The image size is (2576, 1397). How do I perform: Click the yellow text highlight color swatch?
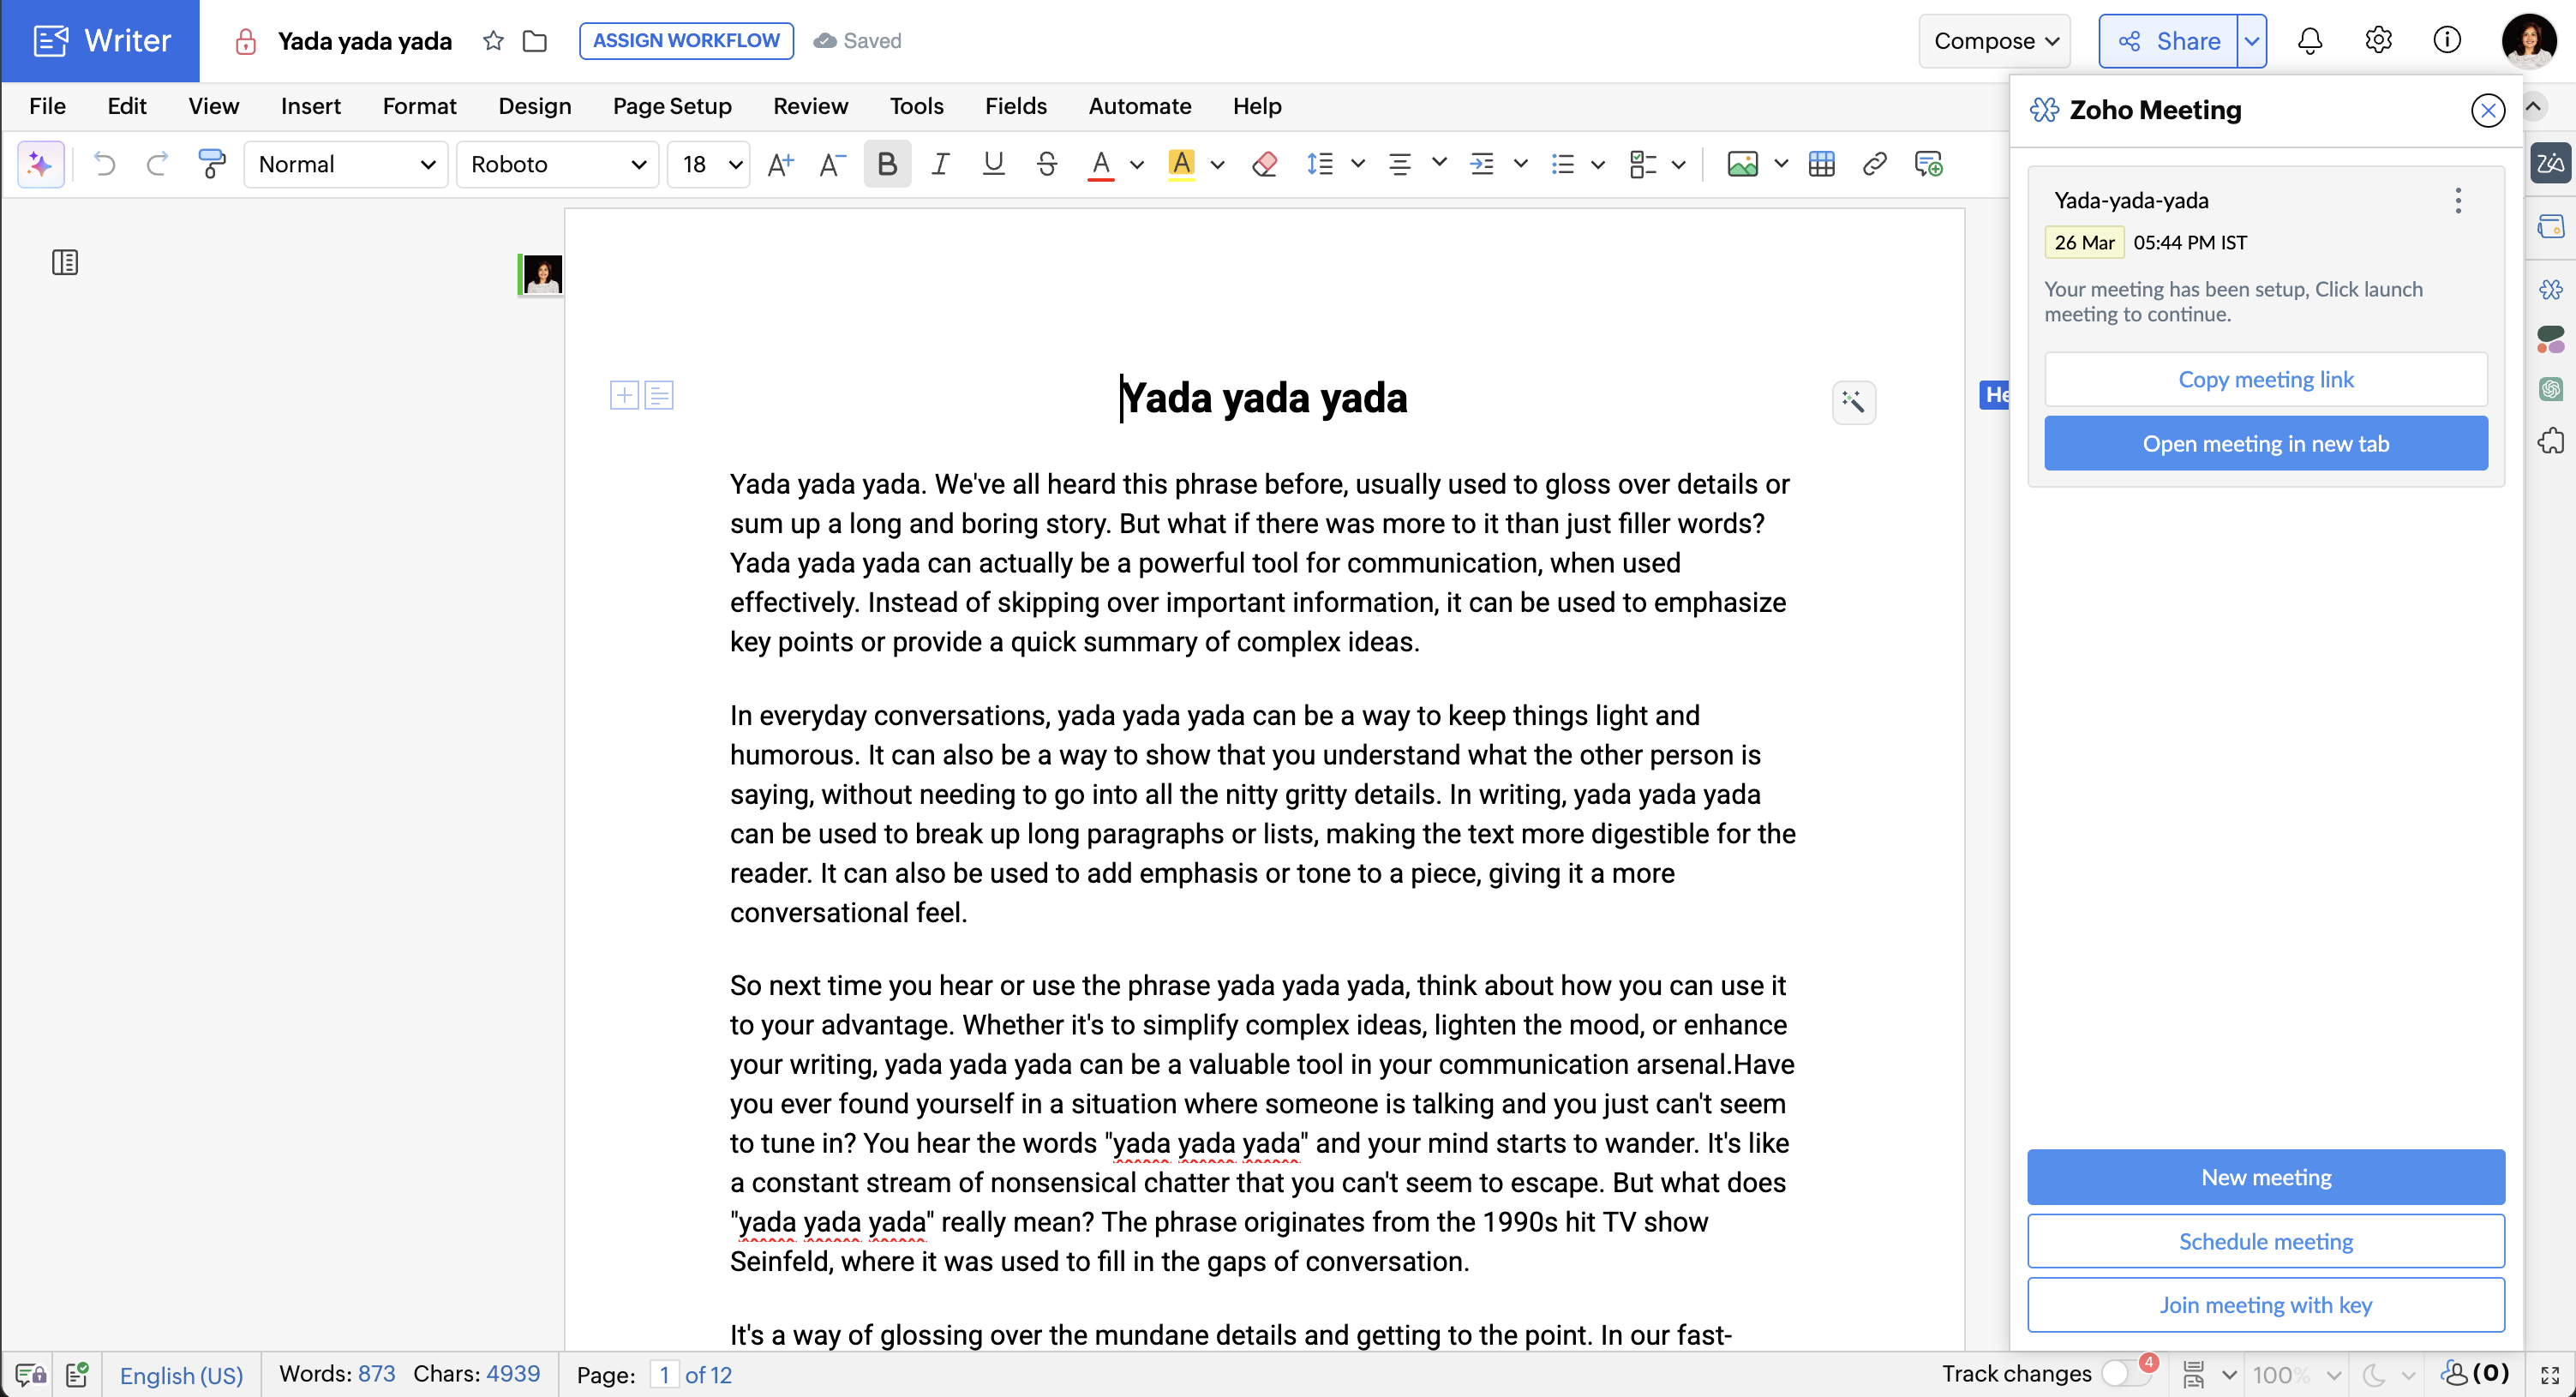click(1181, 164)
